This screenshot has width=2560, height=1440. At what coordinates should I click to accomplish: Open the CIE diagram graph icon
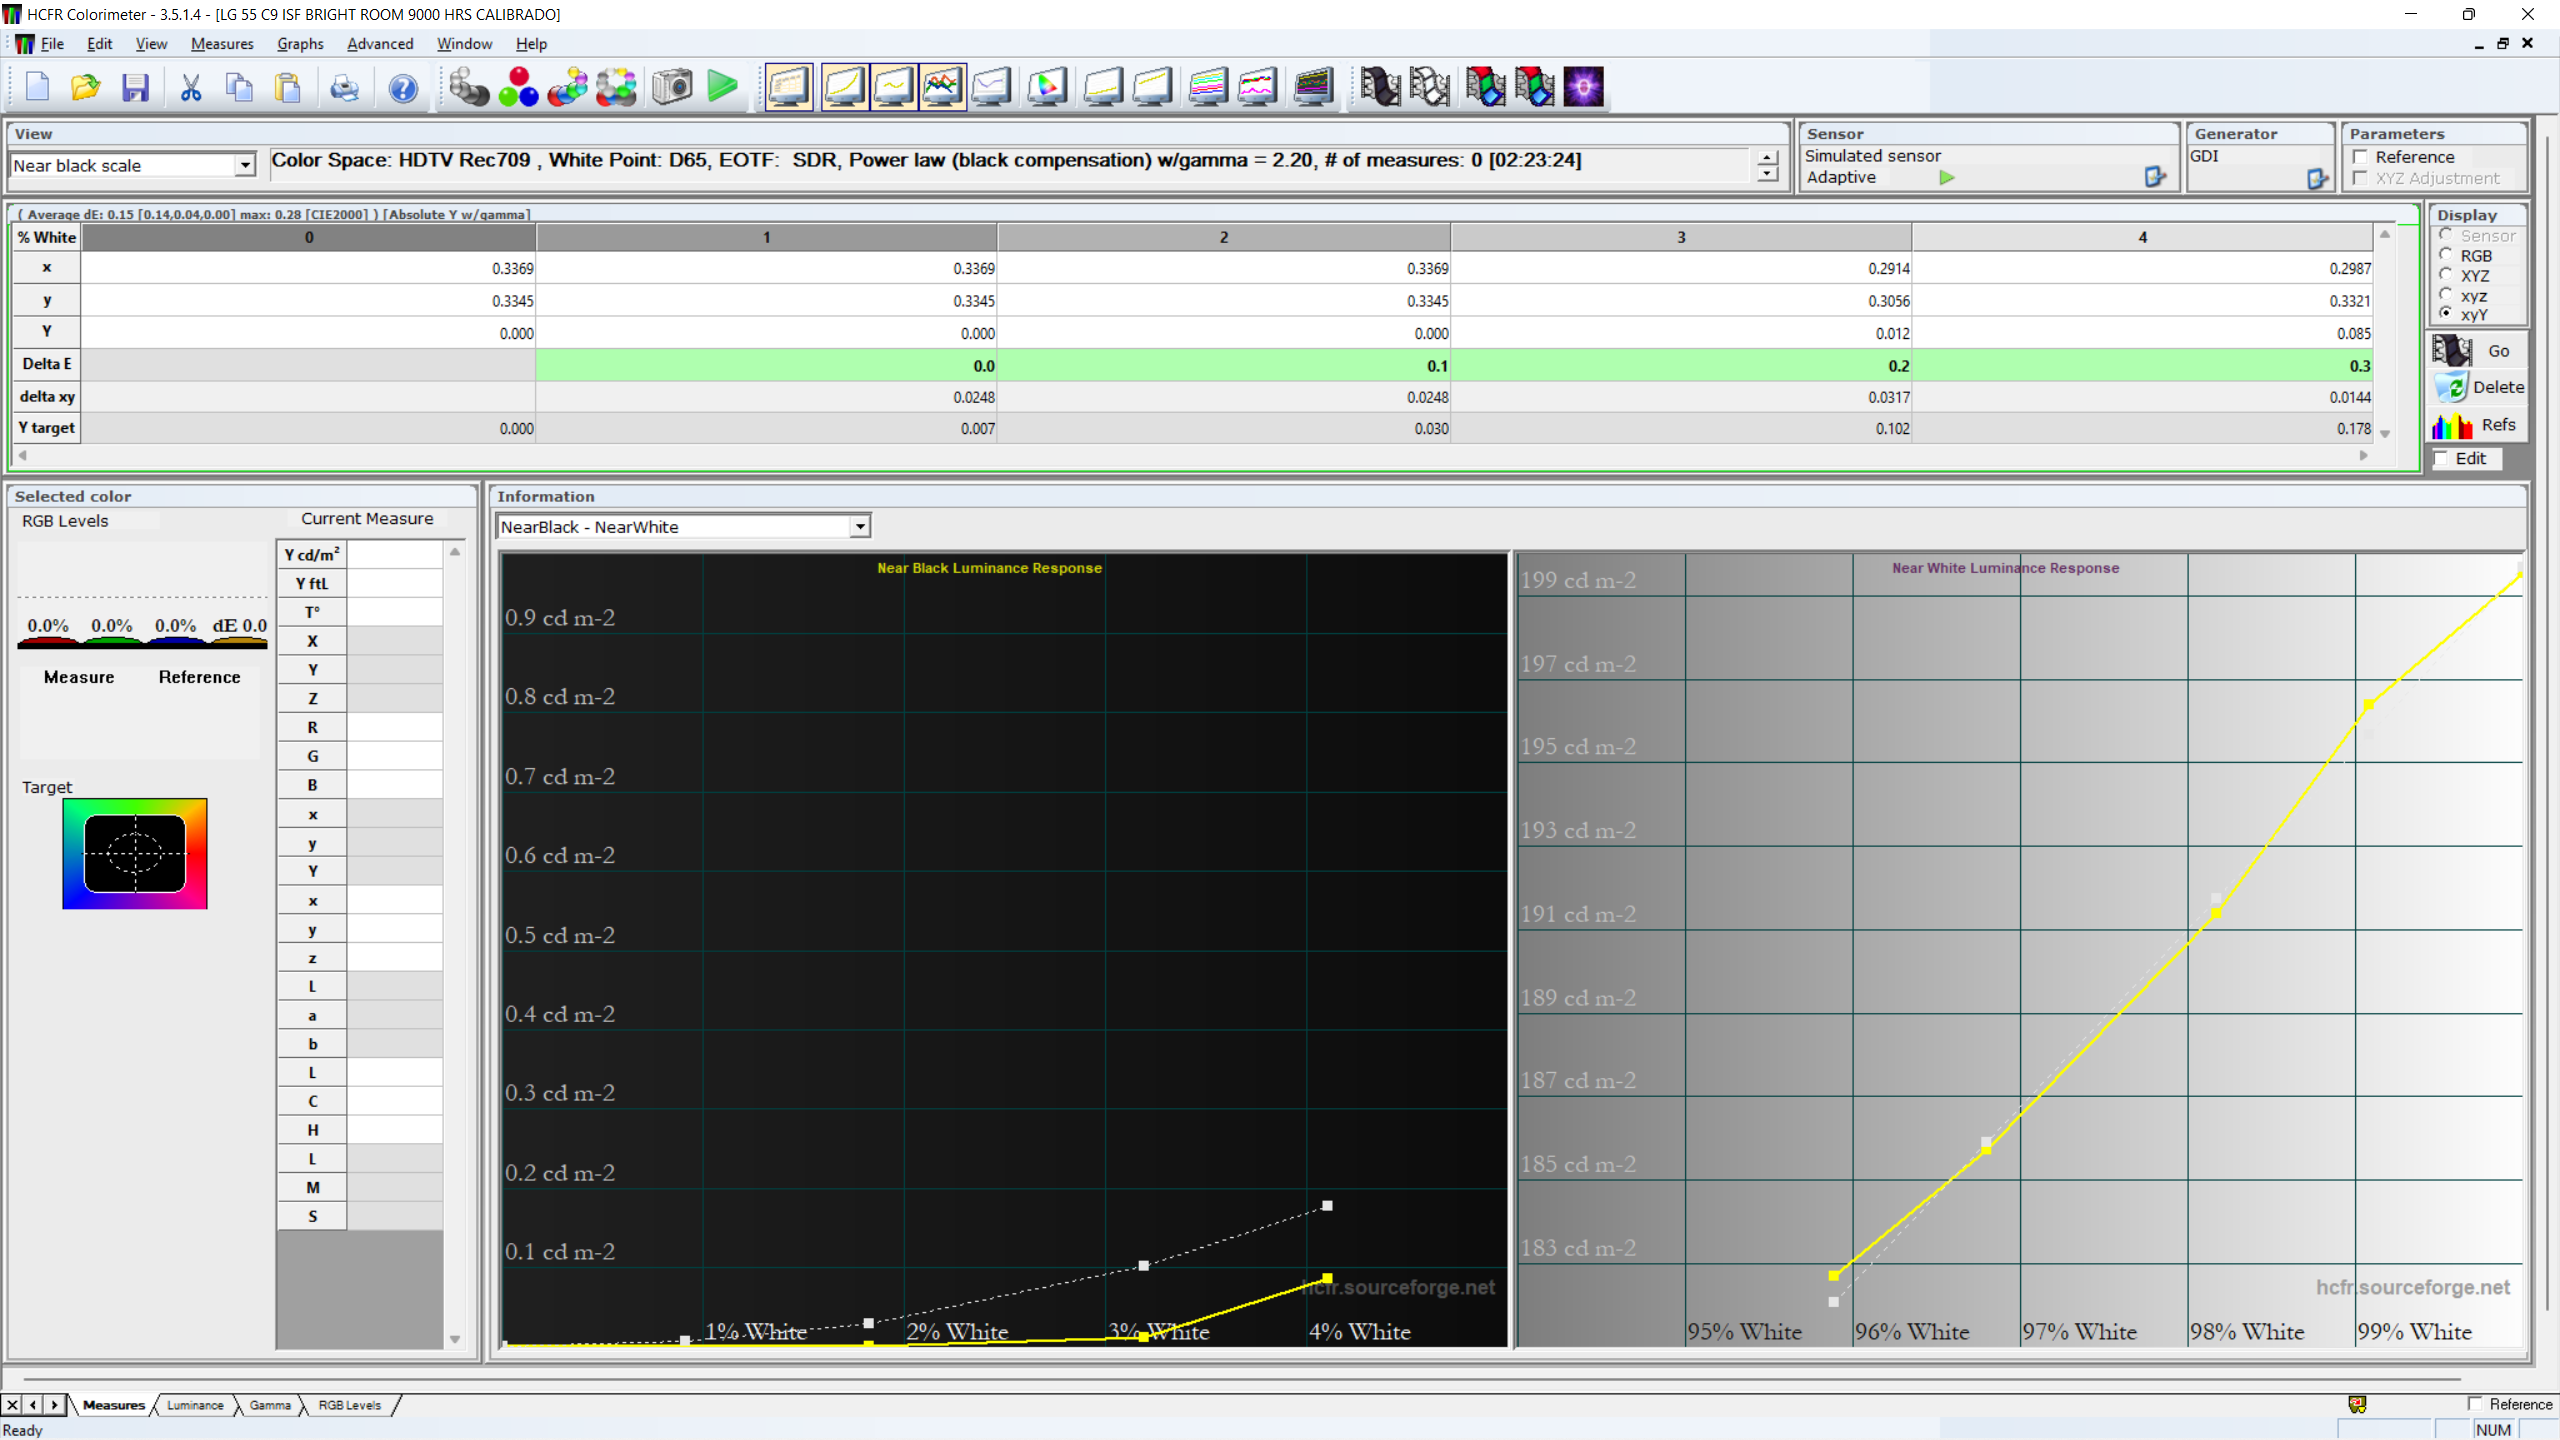(1046, 88)
